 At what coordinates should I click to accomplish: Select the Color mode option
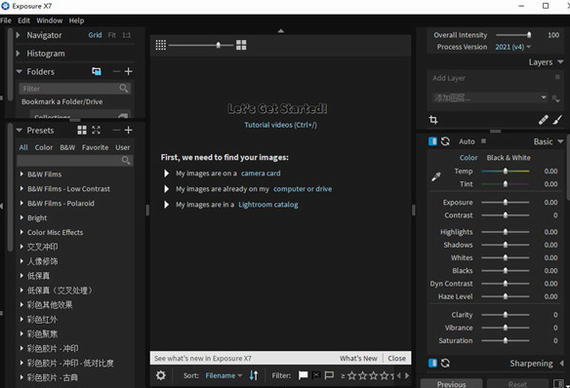468,157
